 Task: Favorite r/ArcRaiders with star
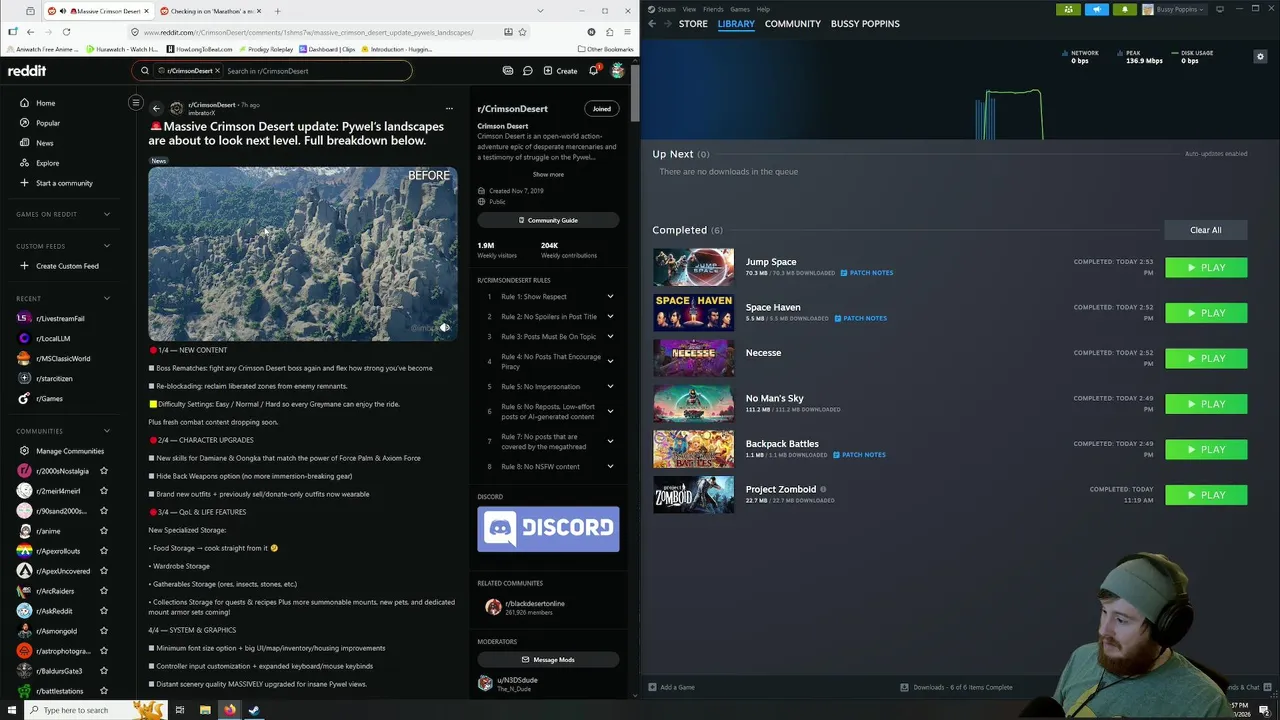104,591
